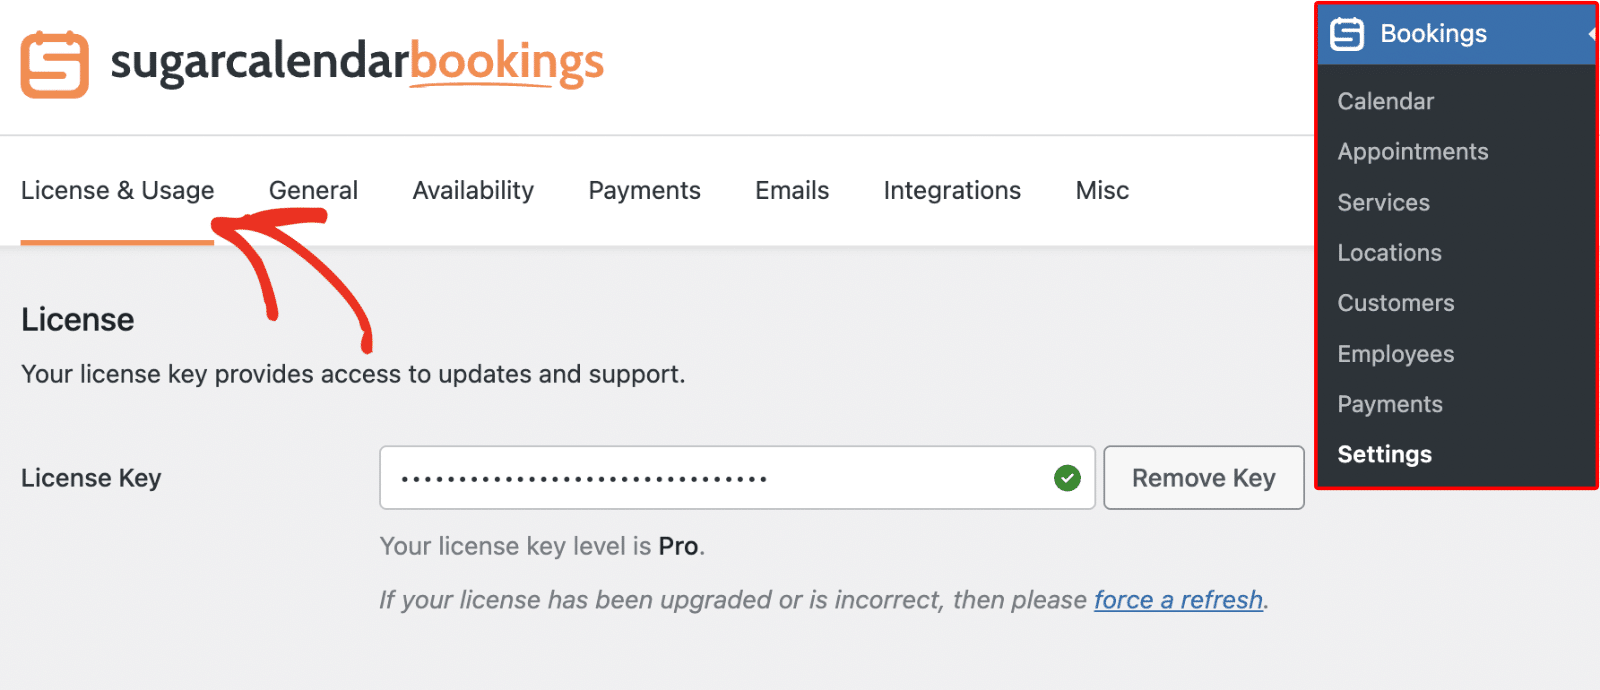
Task: Click the green license validation checkmark
Action: (x=1067, y=478)
